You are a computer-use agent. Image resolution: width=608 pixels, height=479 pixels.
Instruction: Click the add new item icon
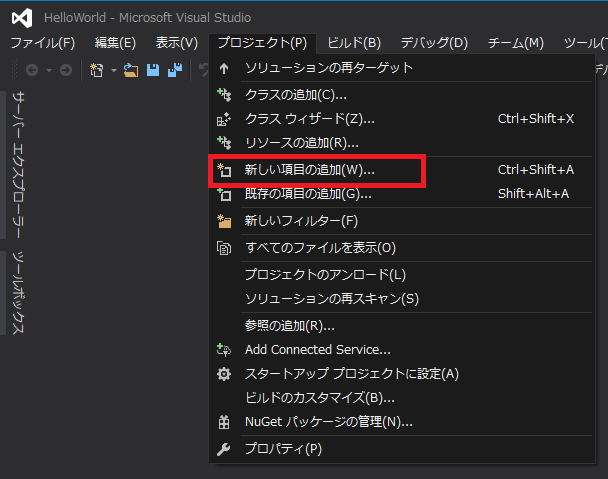[x=224, y=170]
